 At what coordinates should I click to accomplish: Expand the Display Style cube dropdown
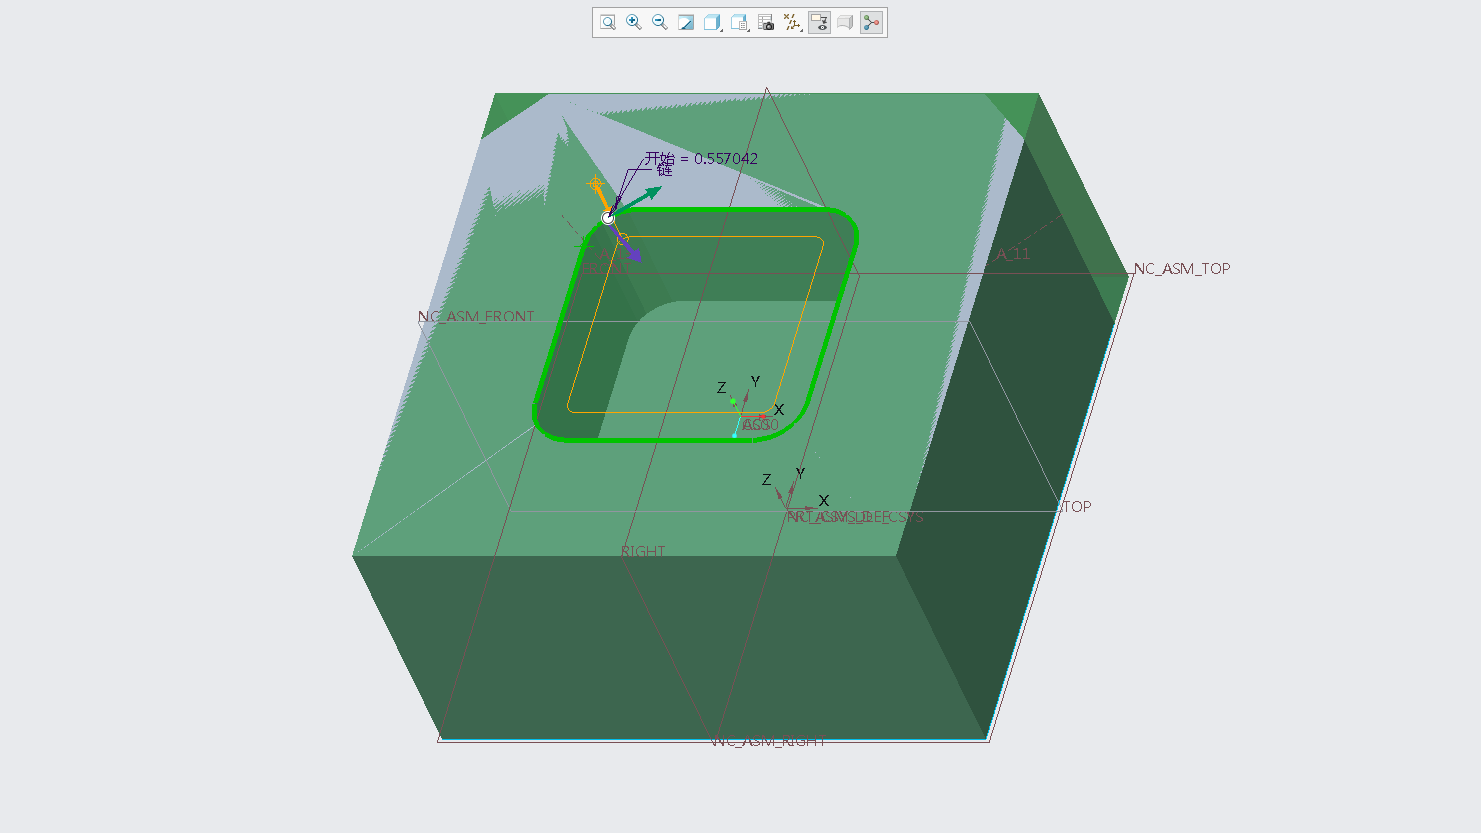pos(713,22)
